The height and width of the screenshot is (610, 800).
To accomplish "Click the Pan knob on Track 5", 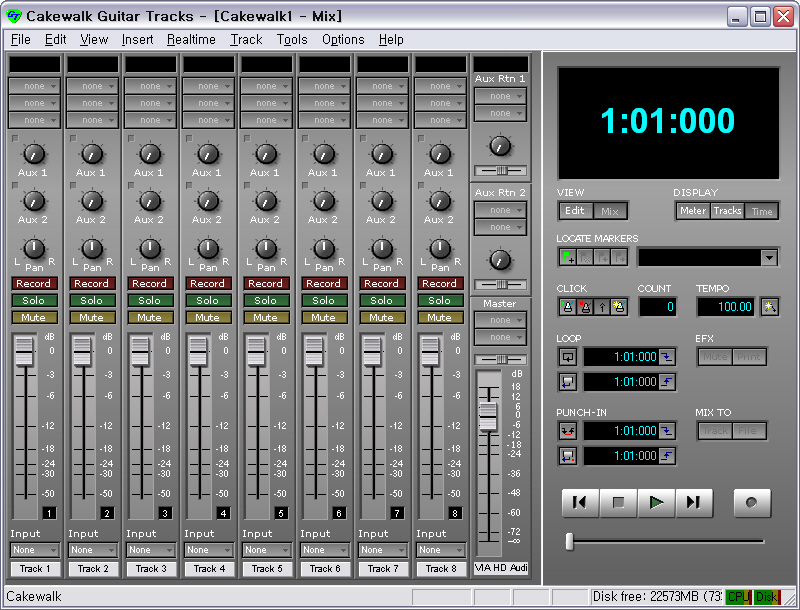I will tap(266, 248).
